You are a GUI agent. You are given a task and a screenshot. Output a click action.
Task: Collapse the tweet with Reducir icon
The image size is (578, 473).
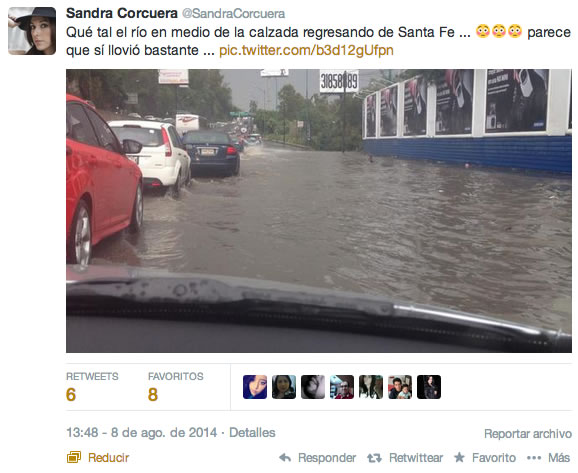click(74, 458)
